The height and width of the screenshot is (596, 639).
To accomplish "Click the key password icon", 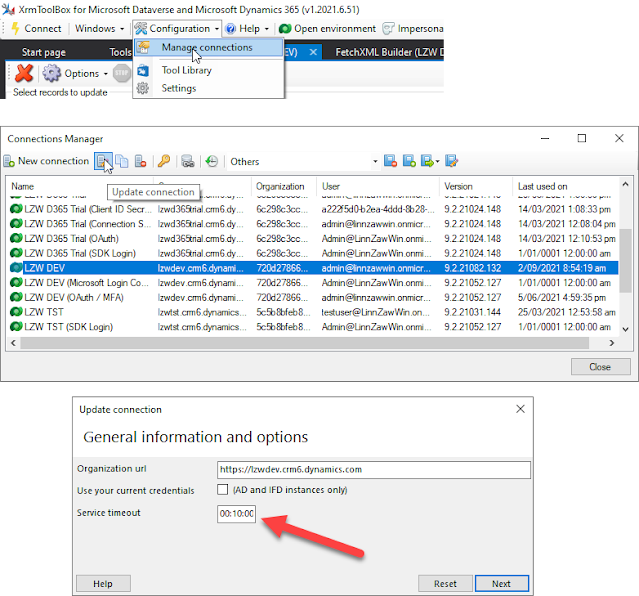I will 164,161.
